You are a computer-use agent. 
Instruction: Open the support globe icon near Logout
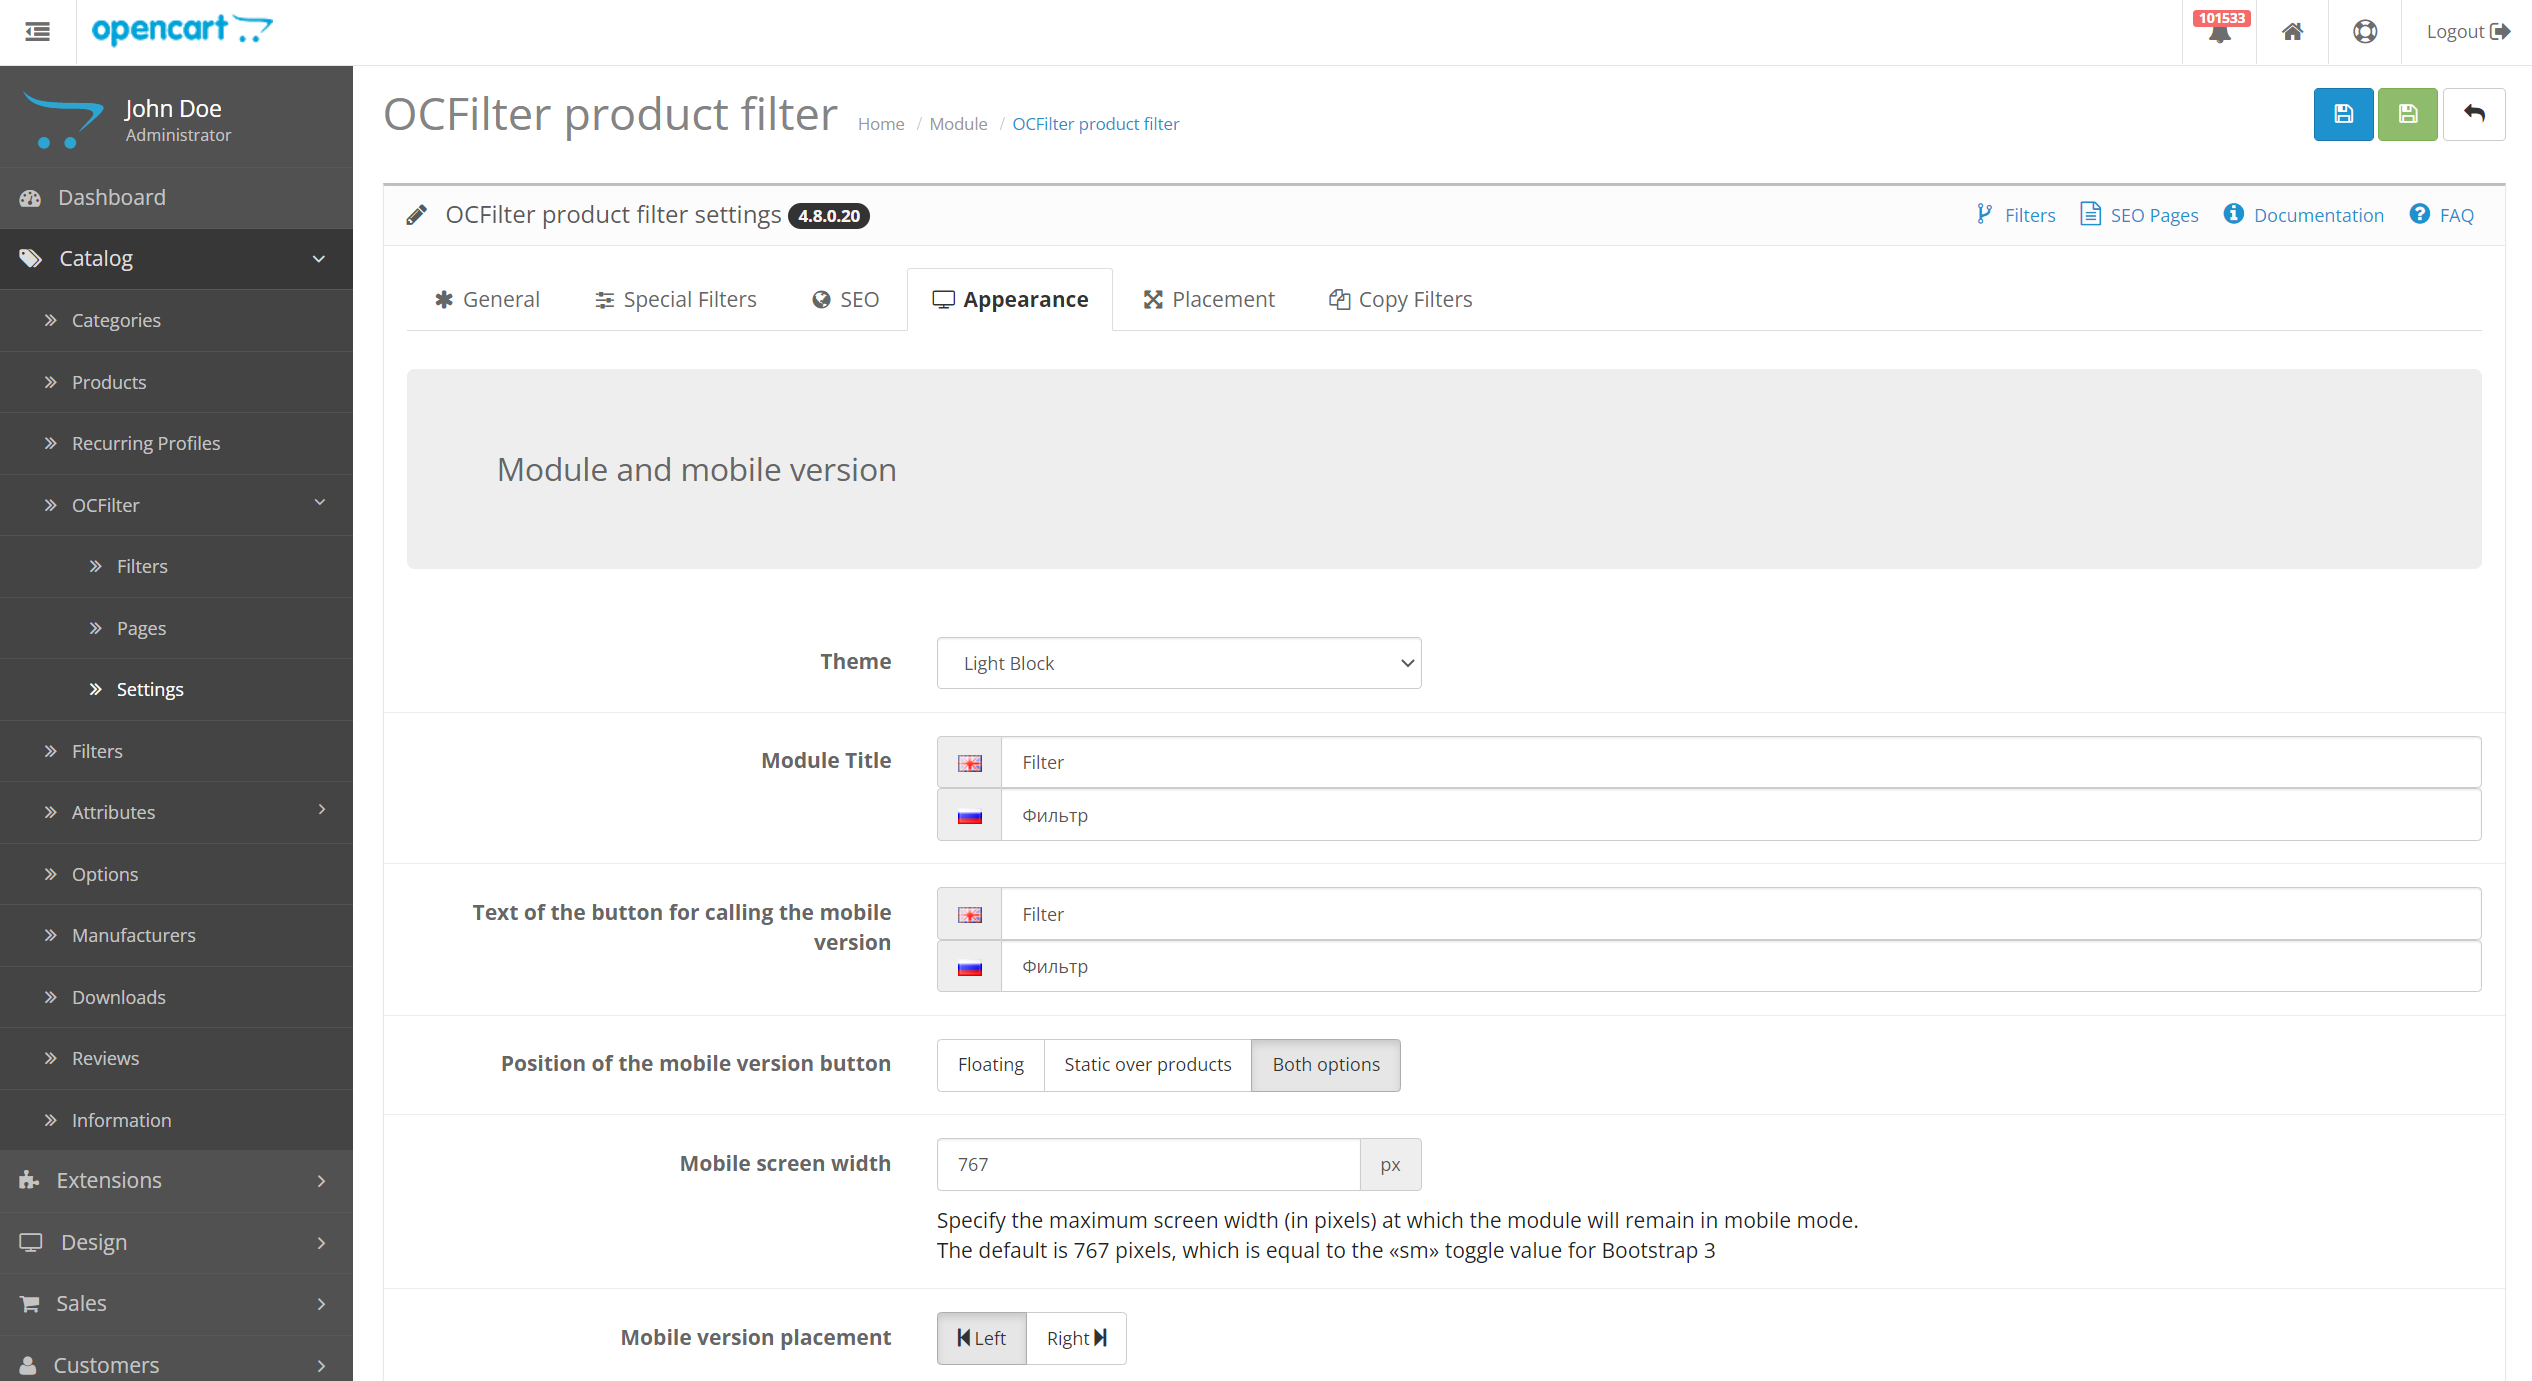pyautogui.click(x=2365, y=31)
